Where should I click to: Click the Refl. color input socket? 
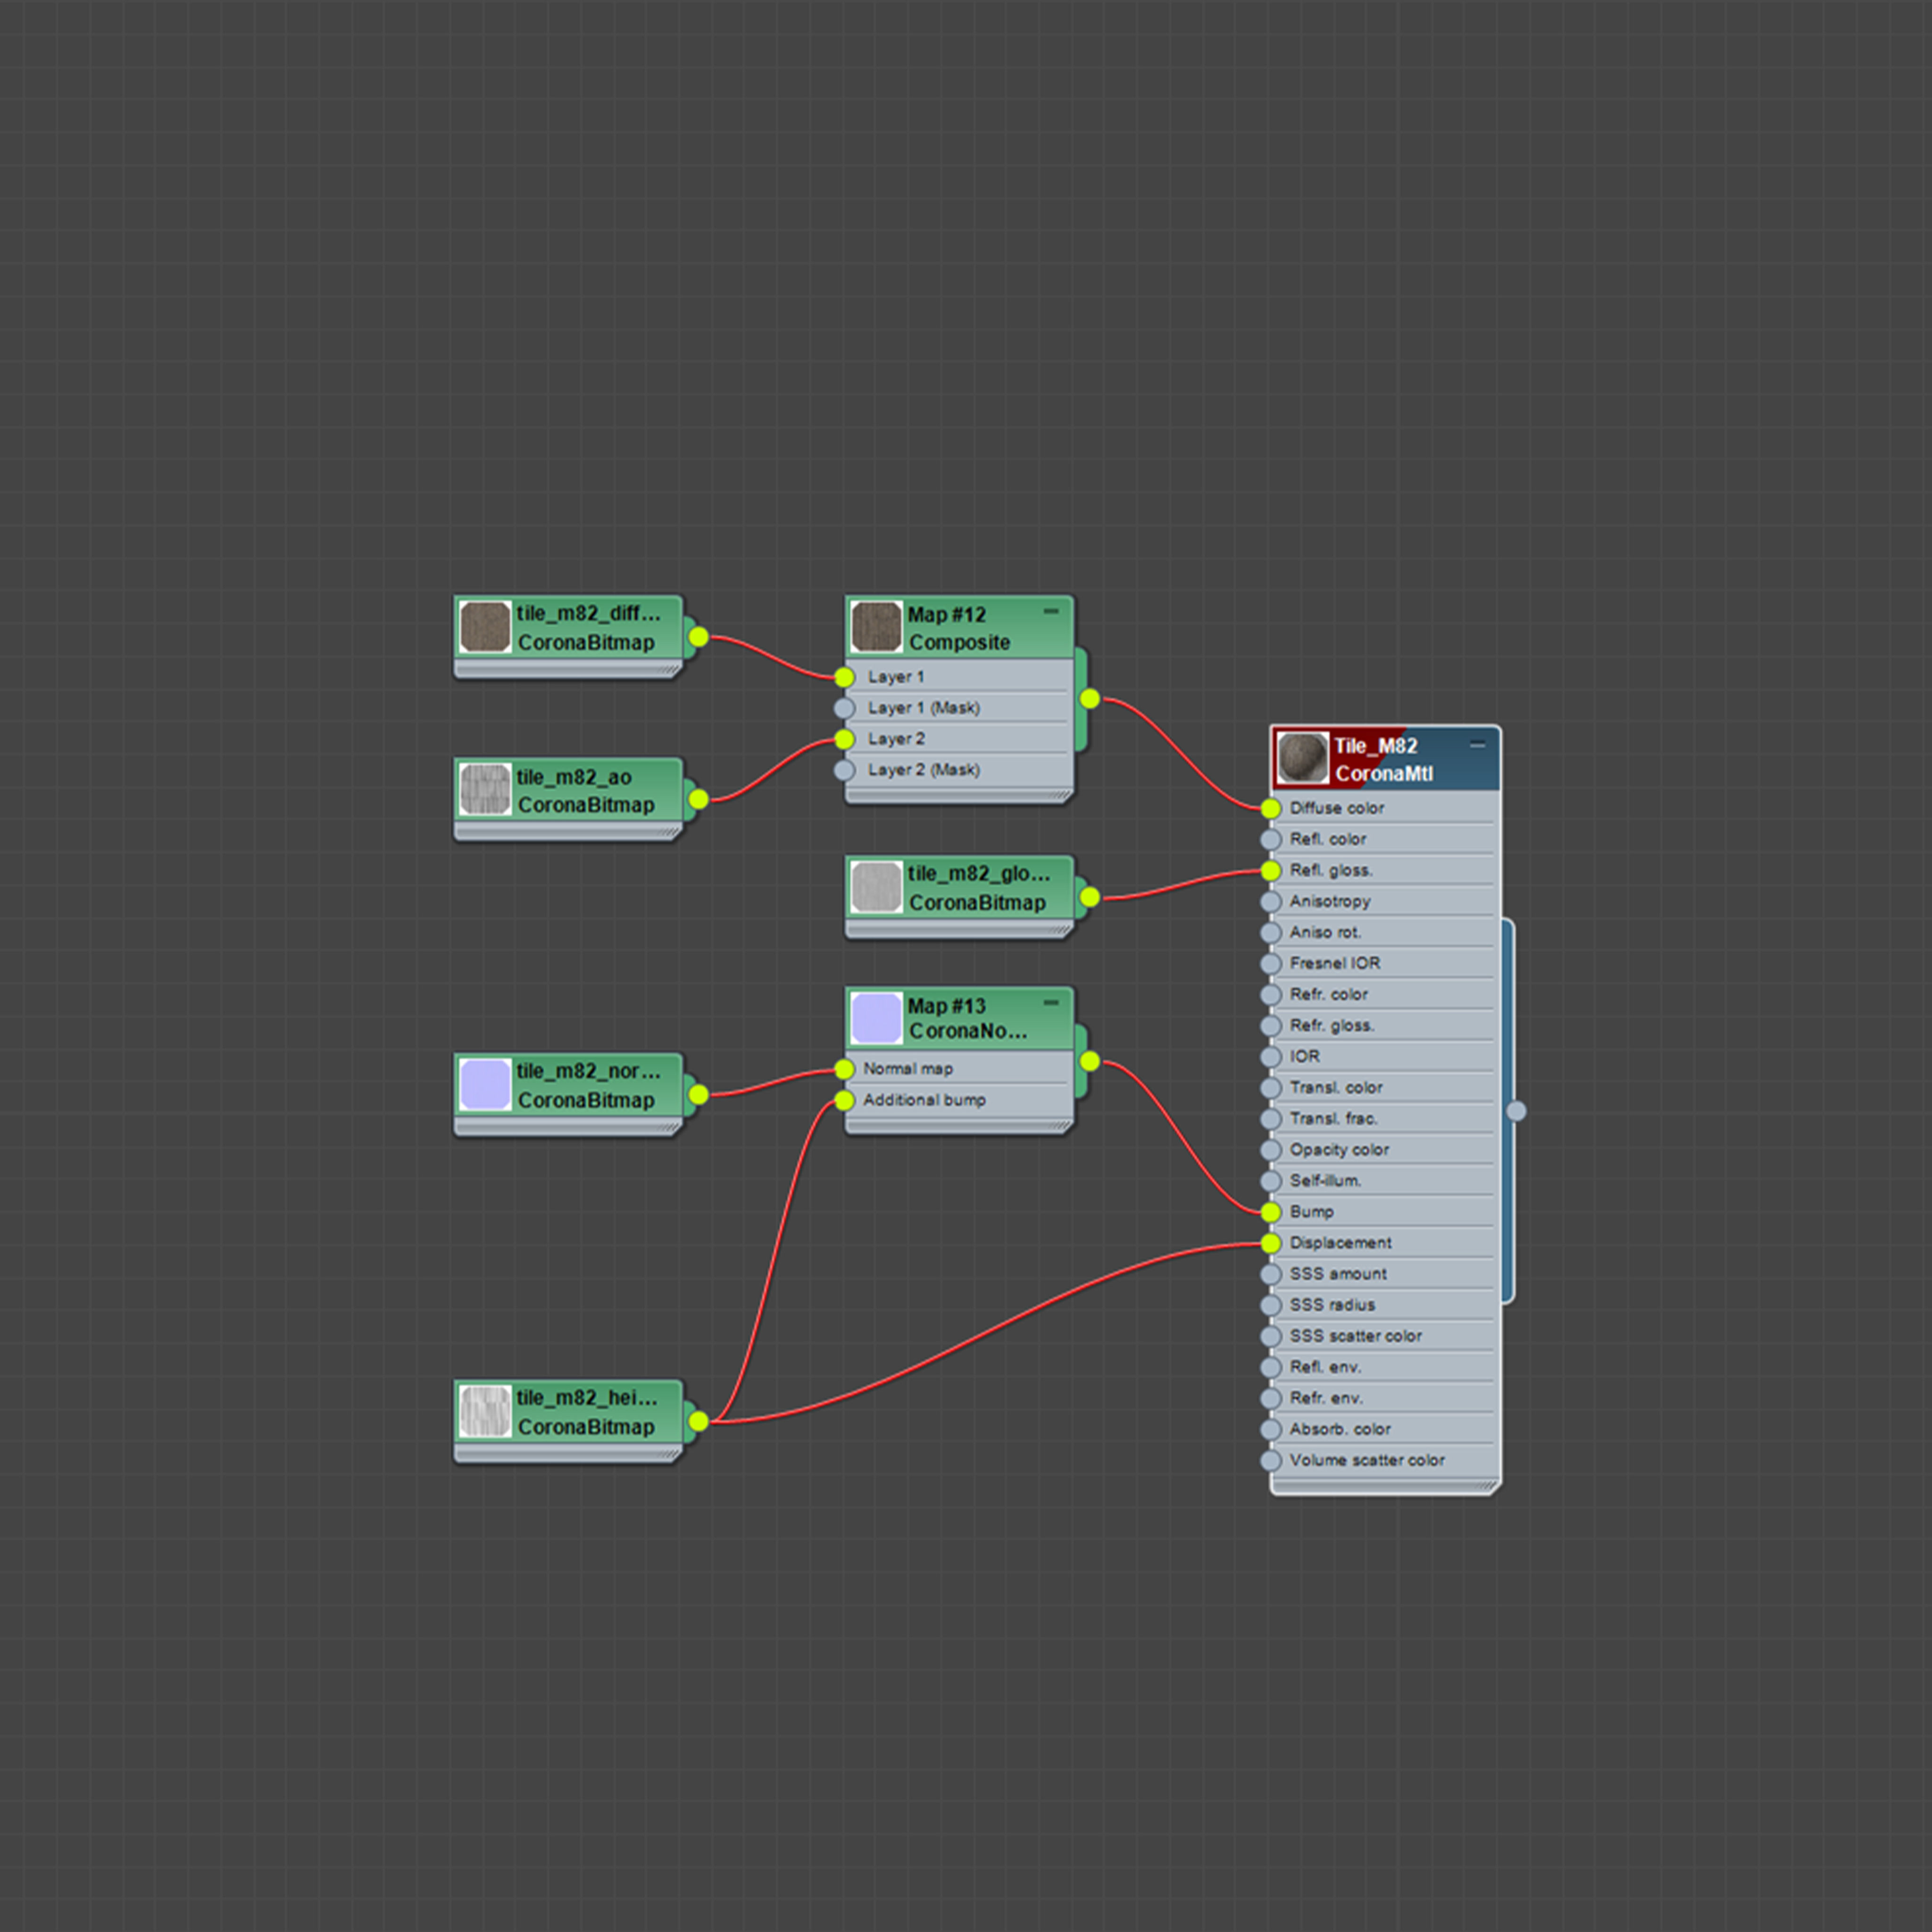coord(1270,839)
